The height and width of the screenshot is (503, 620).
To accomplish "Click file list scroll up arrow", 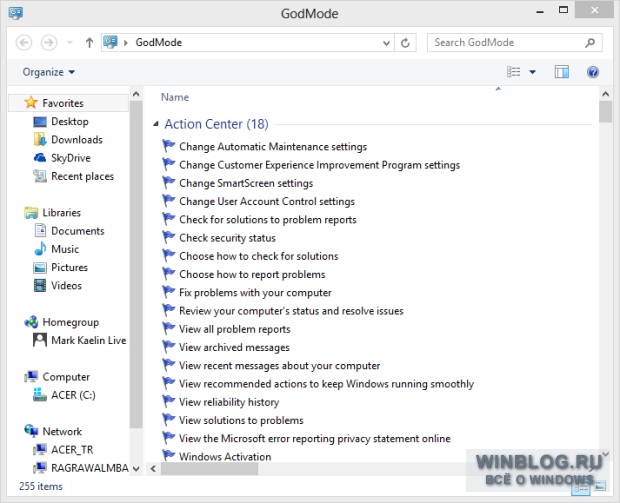I will coord(605,94).
